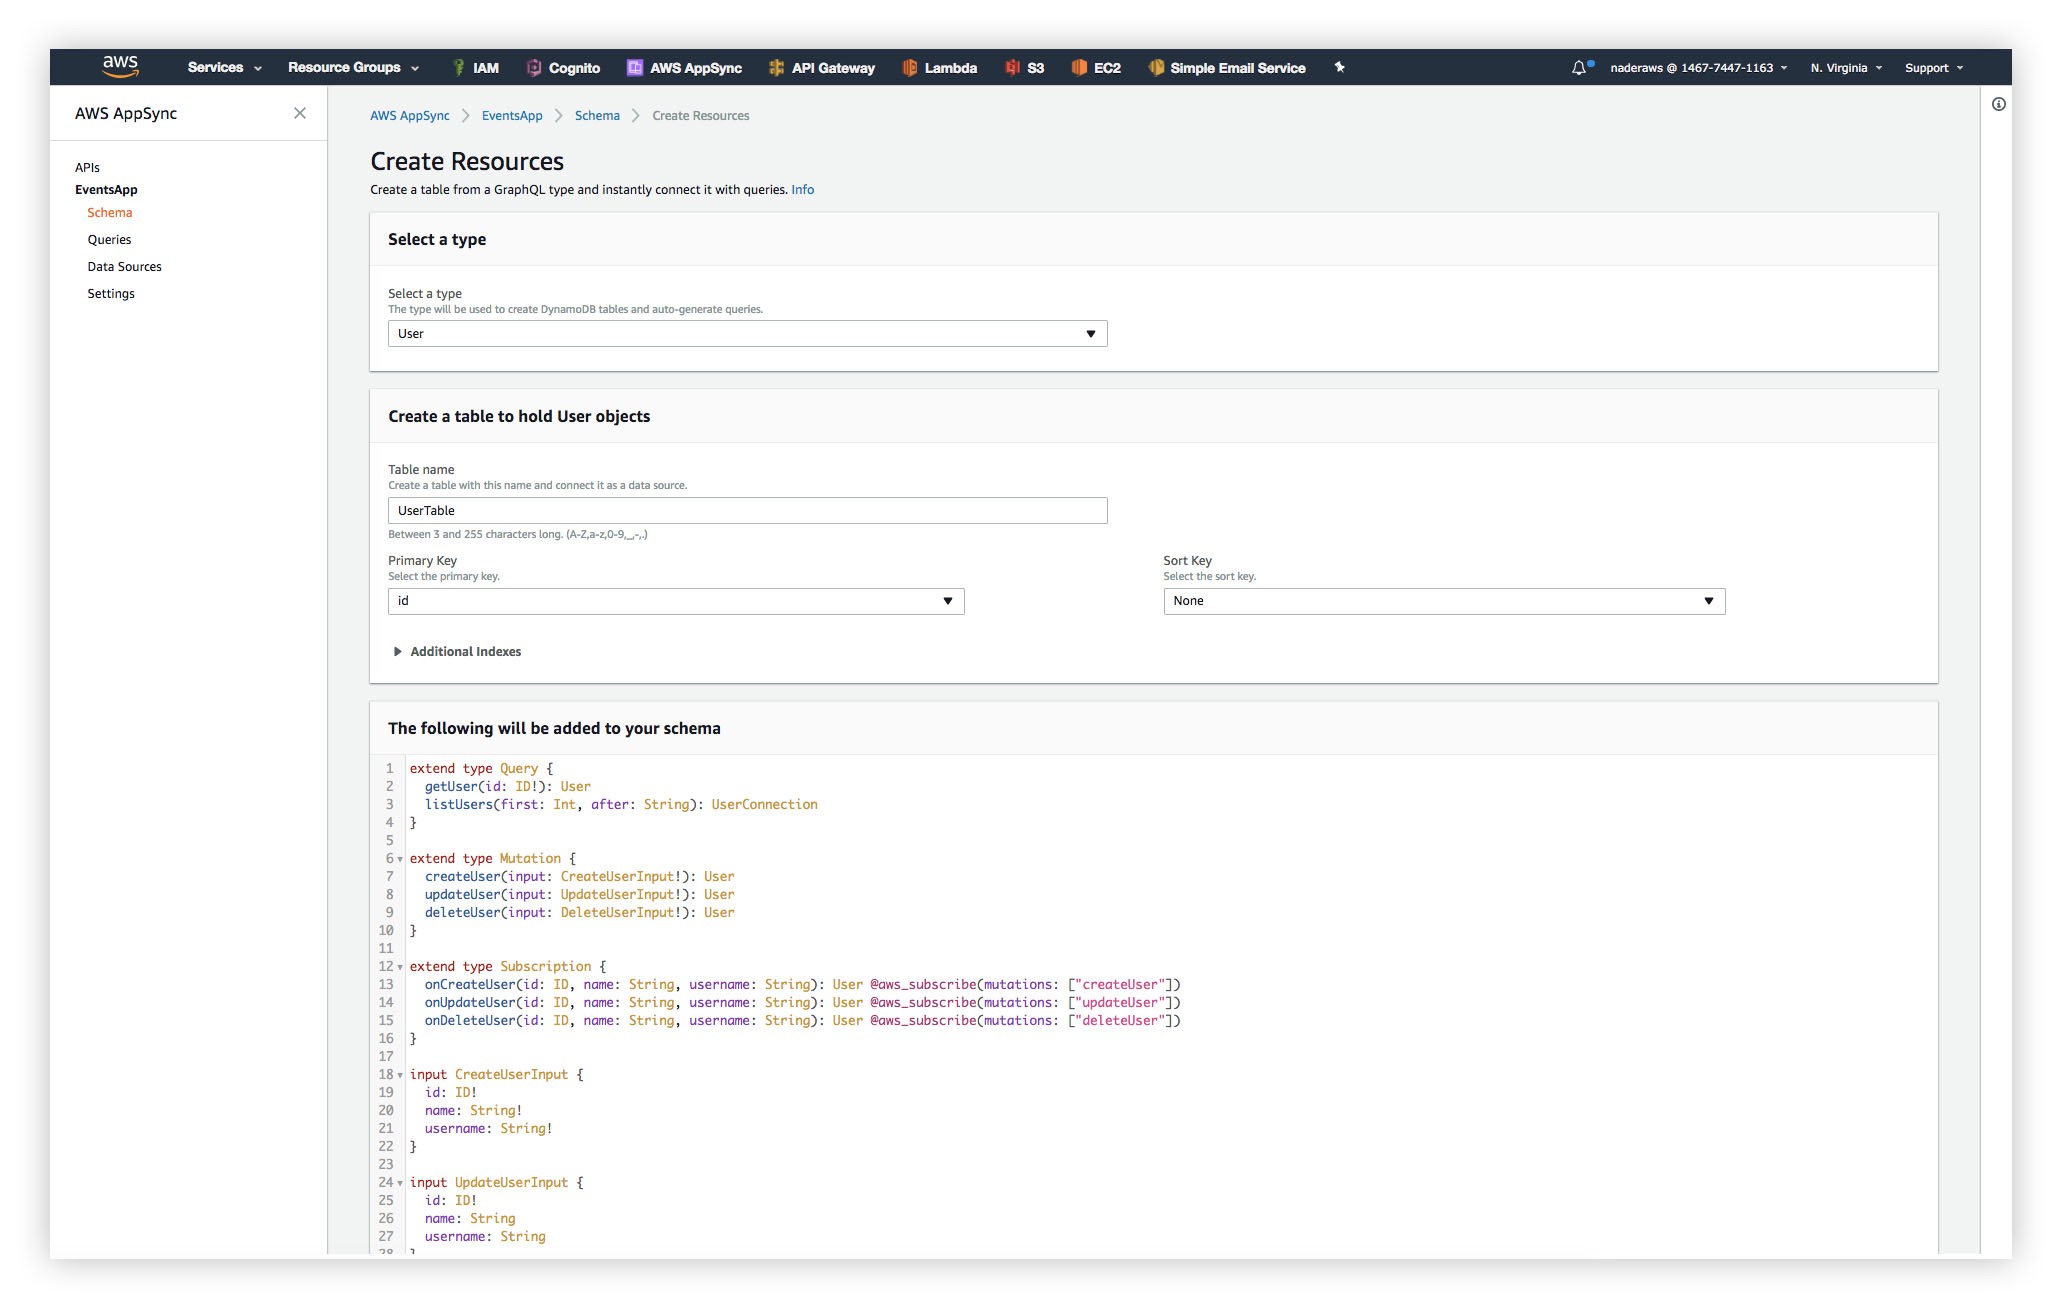The height and width of the screenshot is (1315, 2062).
Task: Open the Primary Key dropdown
Action: pos(675,601)
